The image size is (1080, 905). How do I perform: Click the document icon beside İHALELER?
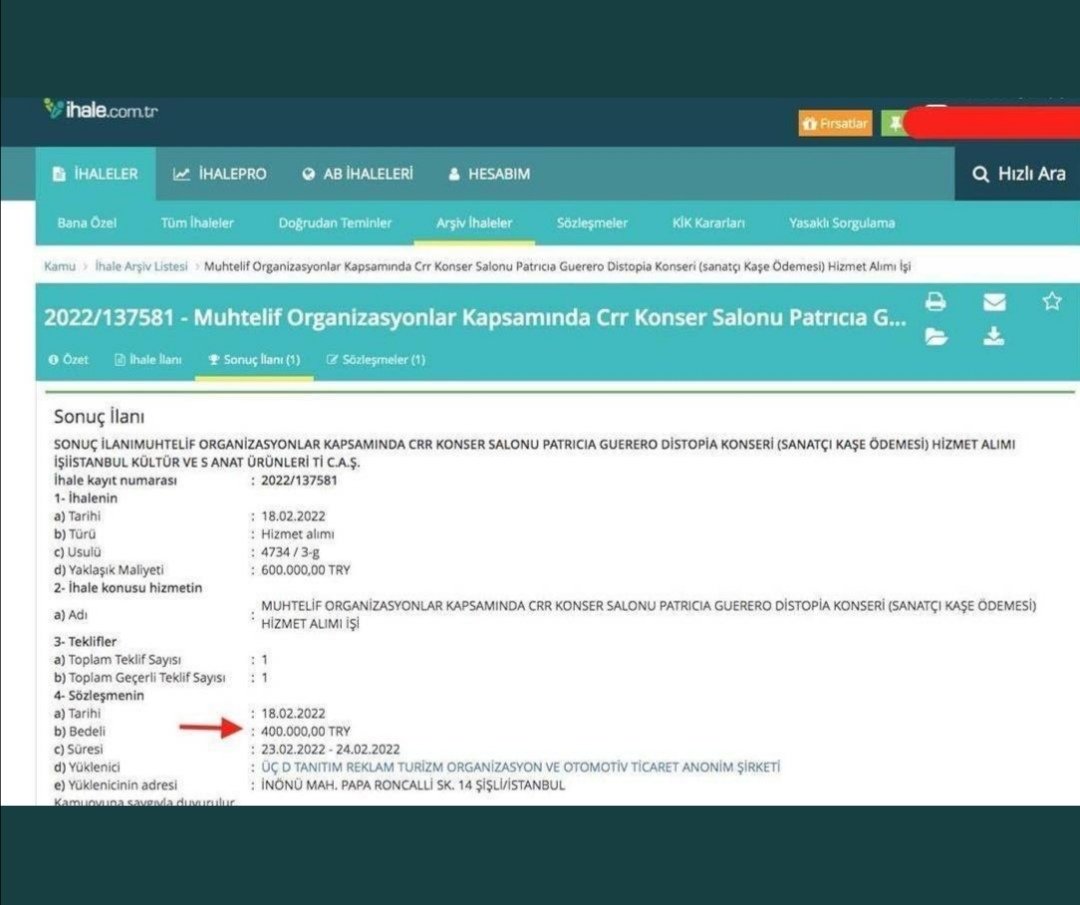(x=59, y=174)
